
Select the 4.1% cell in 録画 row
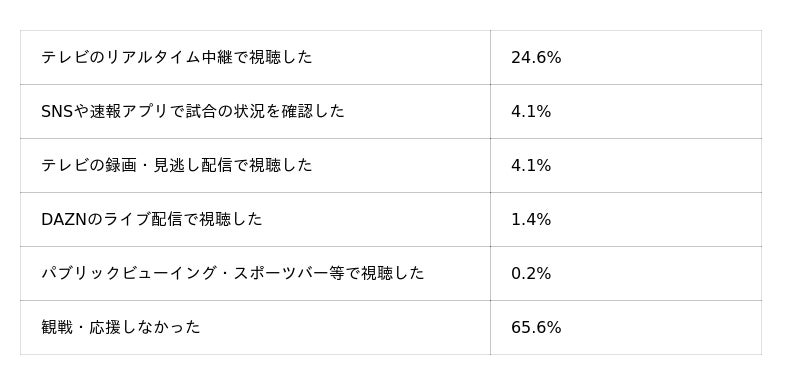point(531,166)
